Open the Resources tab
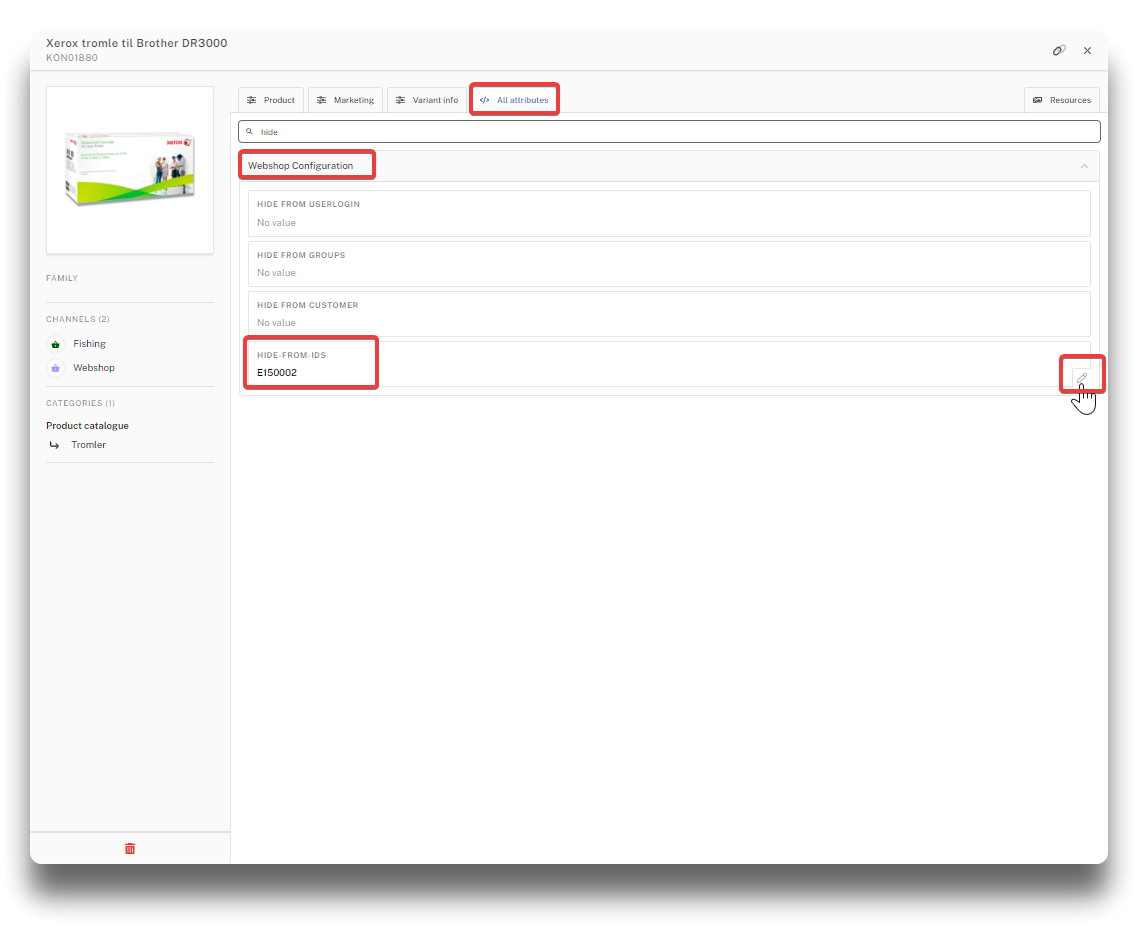This screenshot has height=926, width=1138. point(1062,100)
